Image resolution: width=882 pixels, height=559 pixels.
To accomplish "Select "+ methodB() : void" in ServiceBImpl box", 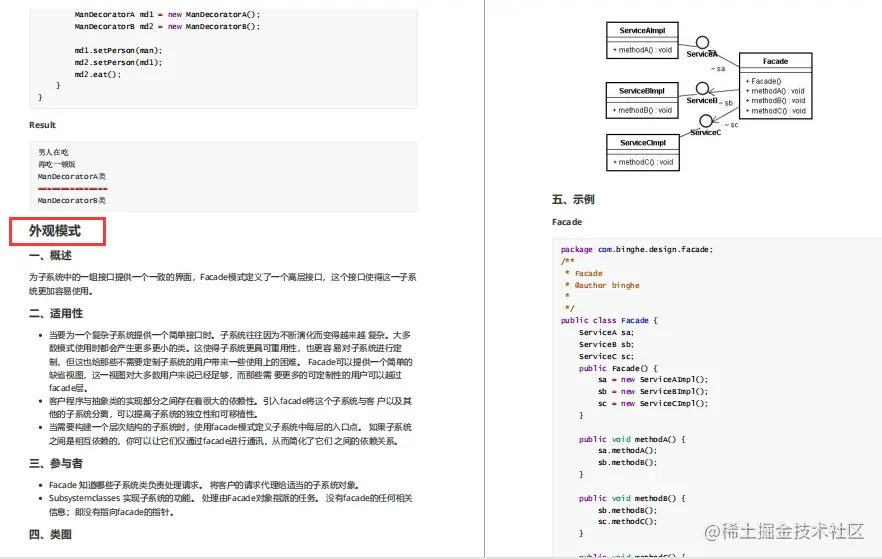I will (642, 110).
